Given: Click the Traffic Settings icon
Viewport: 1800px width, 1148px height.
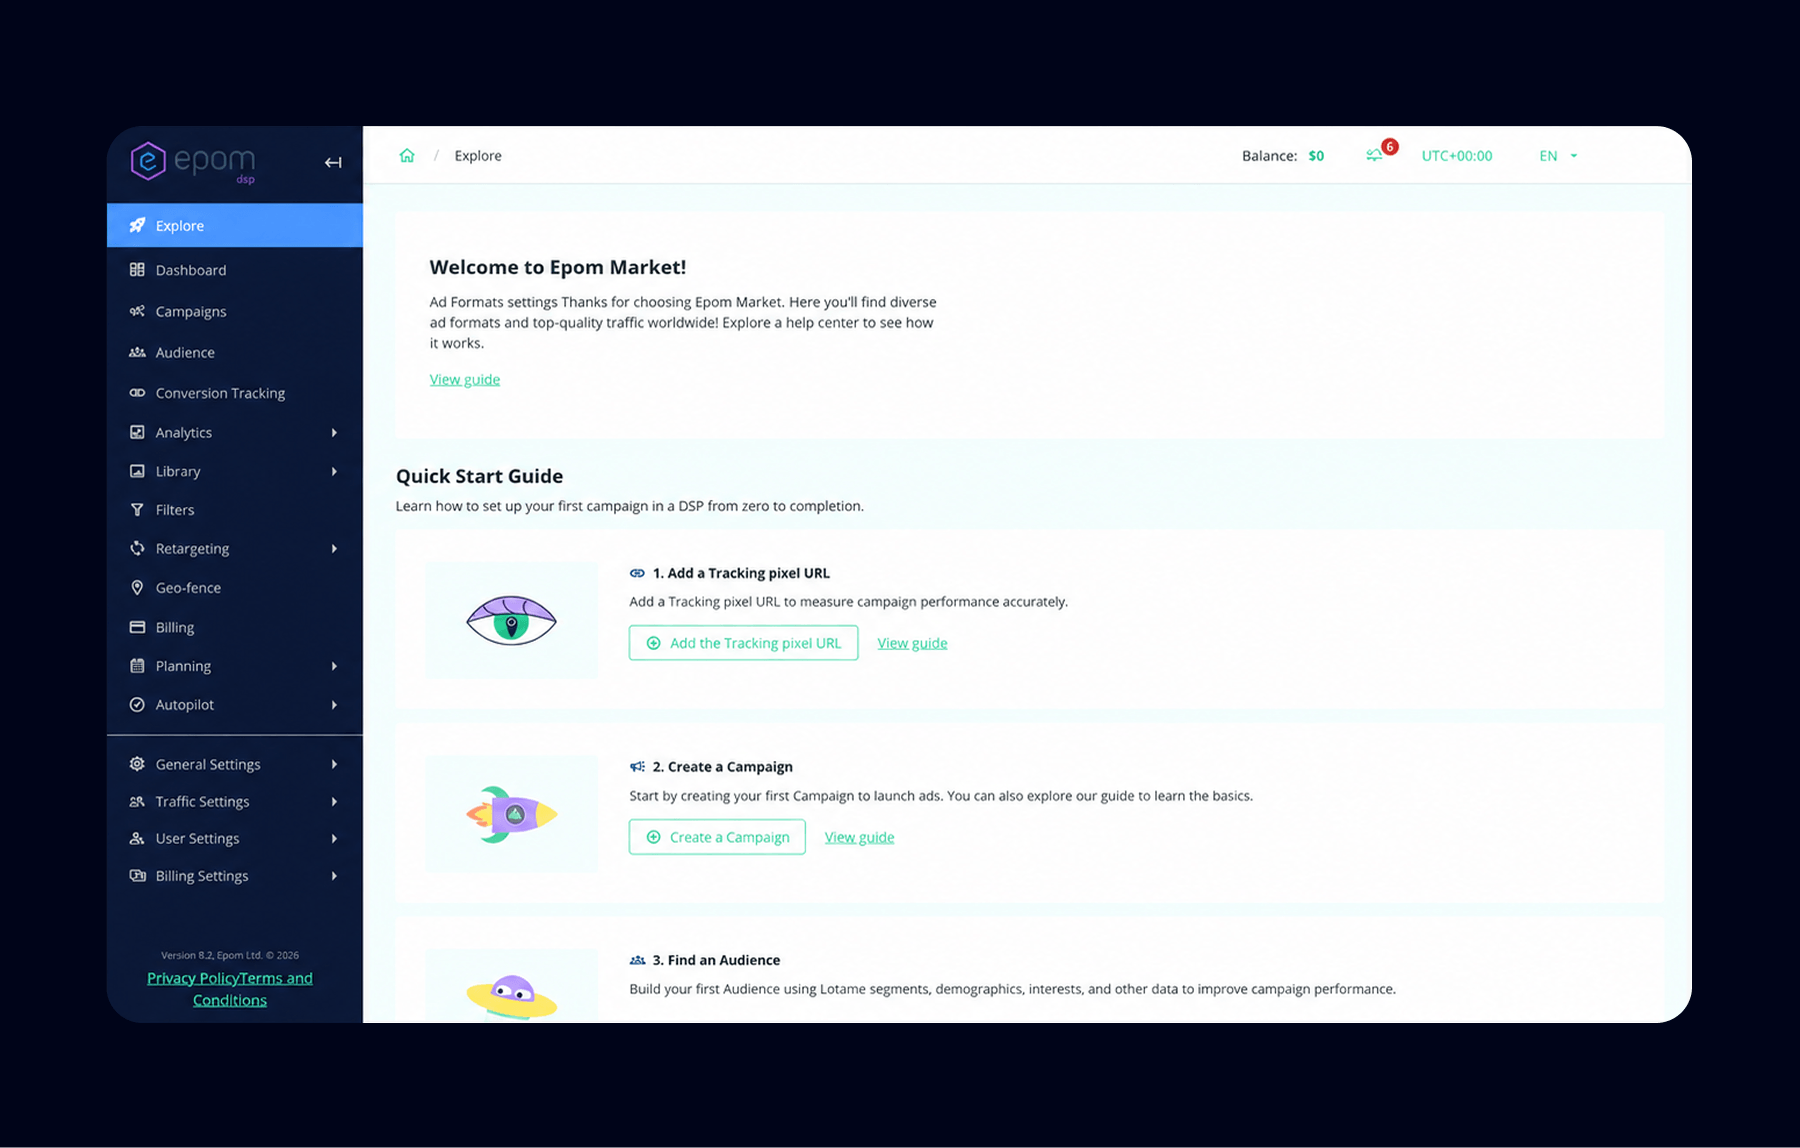Looking at the screenshot, I should [137, 801].
